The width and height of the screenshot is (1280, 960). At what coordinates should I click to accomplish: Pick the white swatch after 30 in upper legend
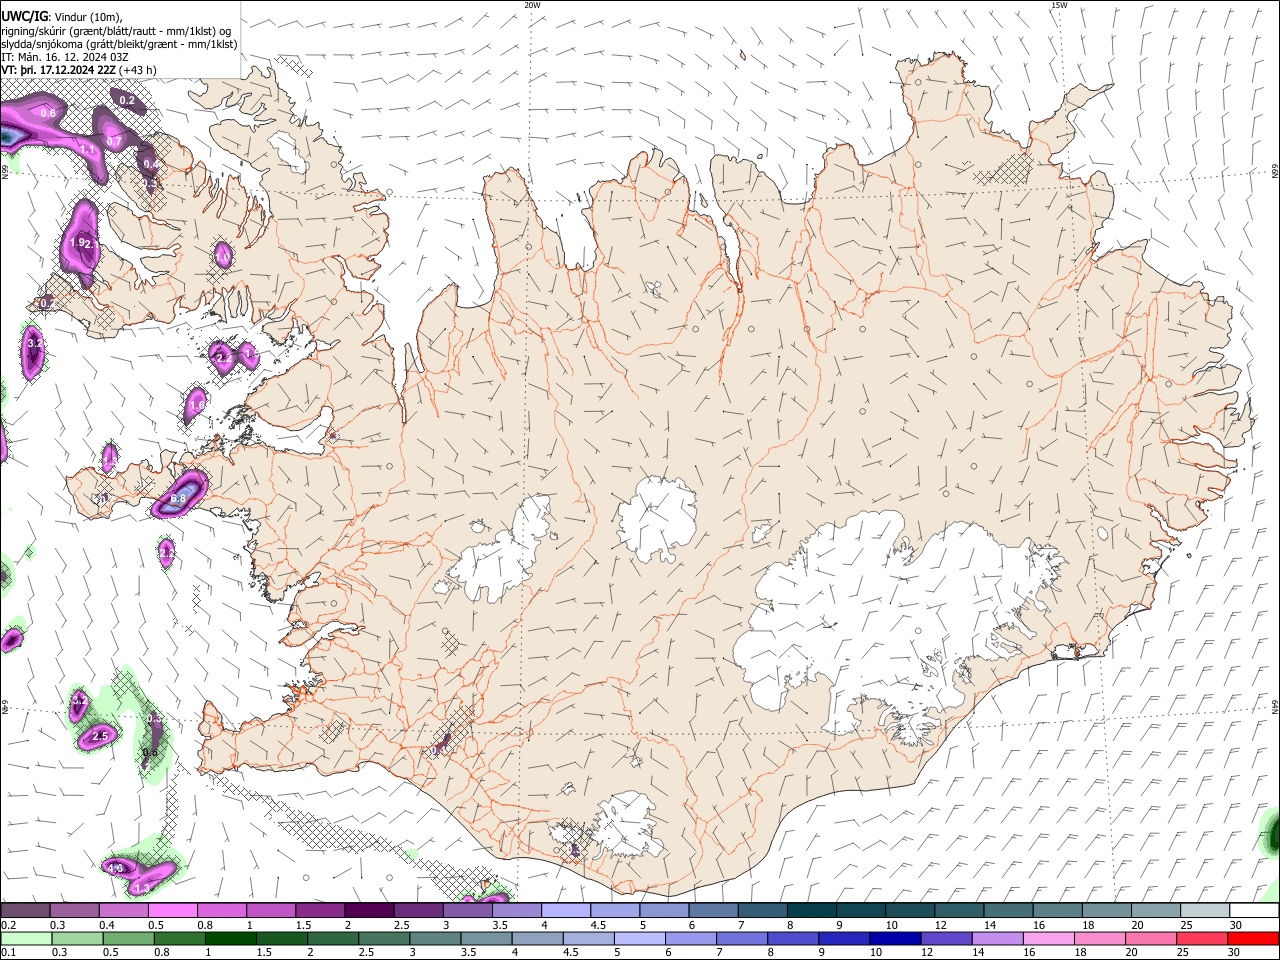1254,910
